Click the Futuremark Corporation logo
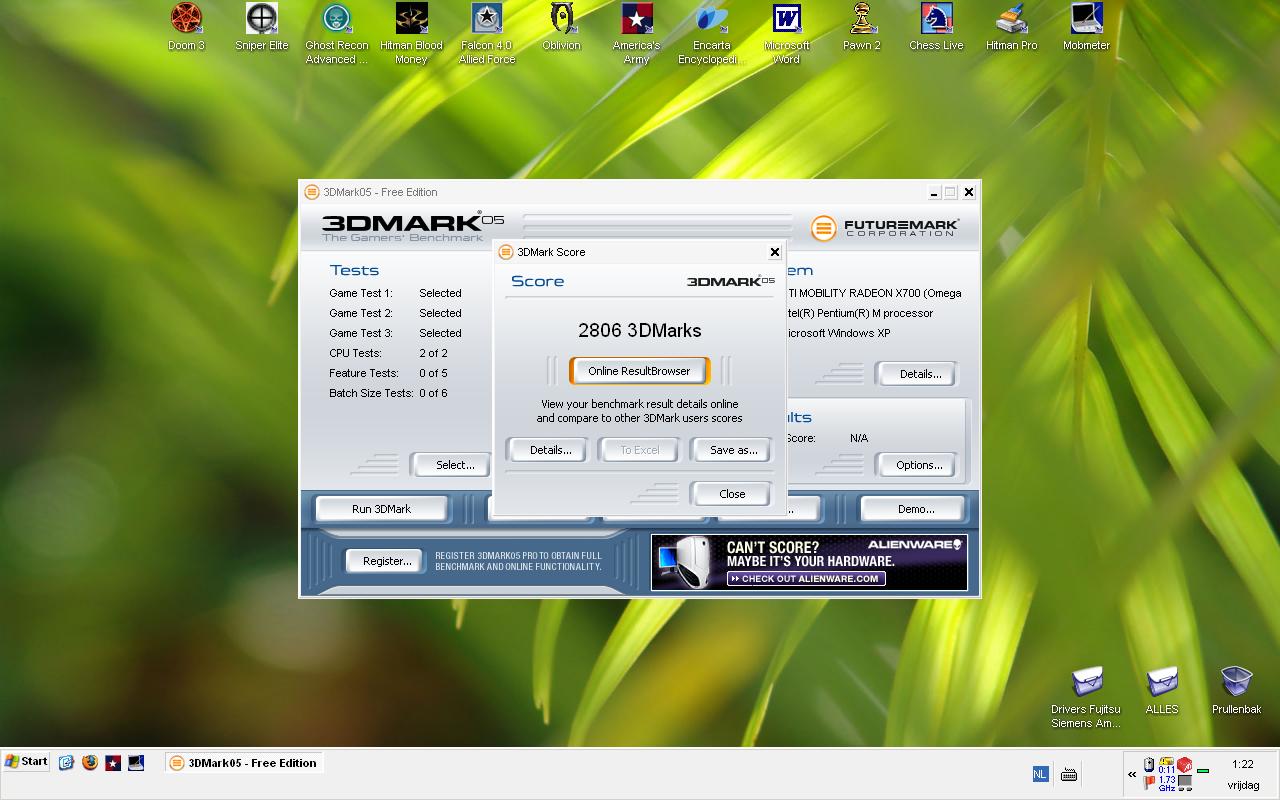Screen dimensions: 1280x800 [885, 228]
